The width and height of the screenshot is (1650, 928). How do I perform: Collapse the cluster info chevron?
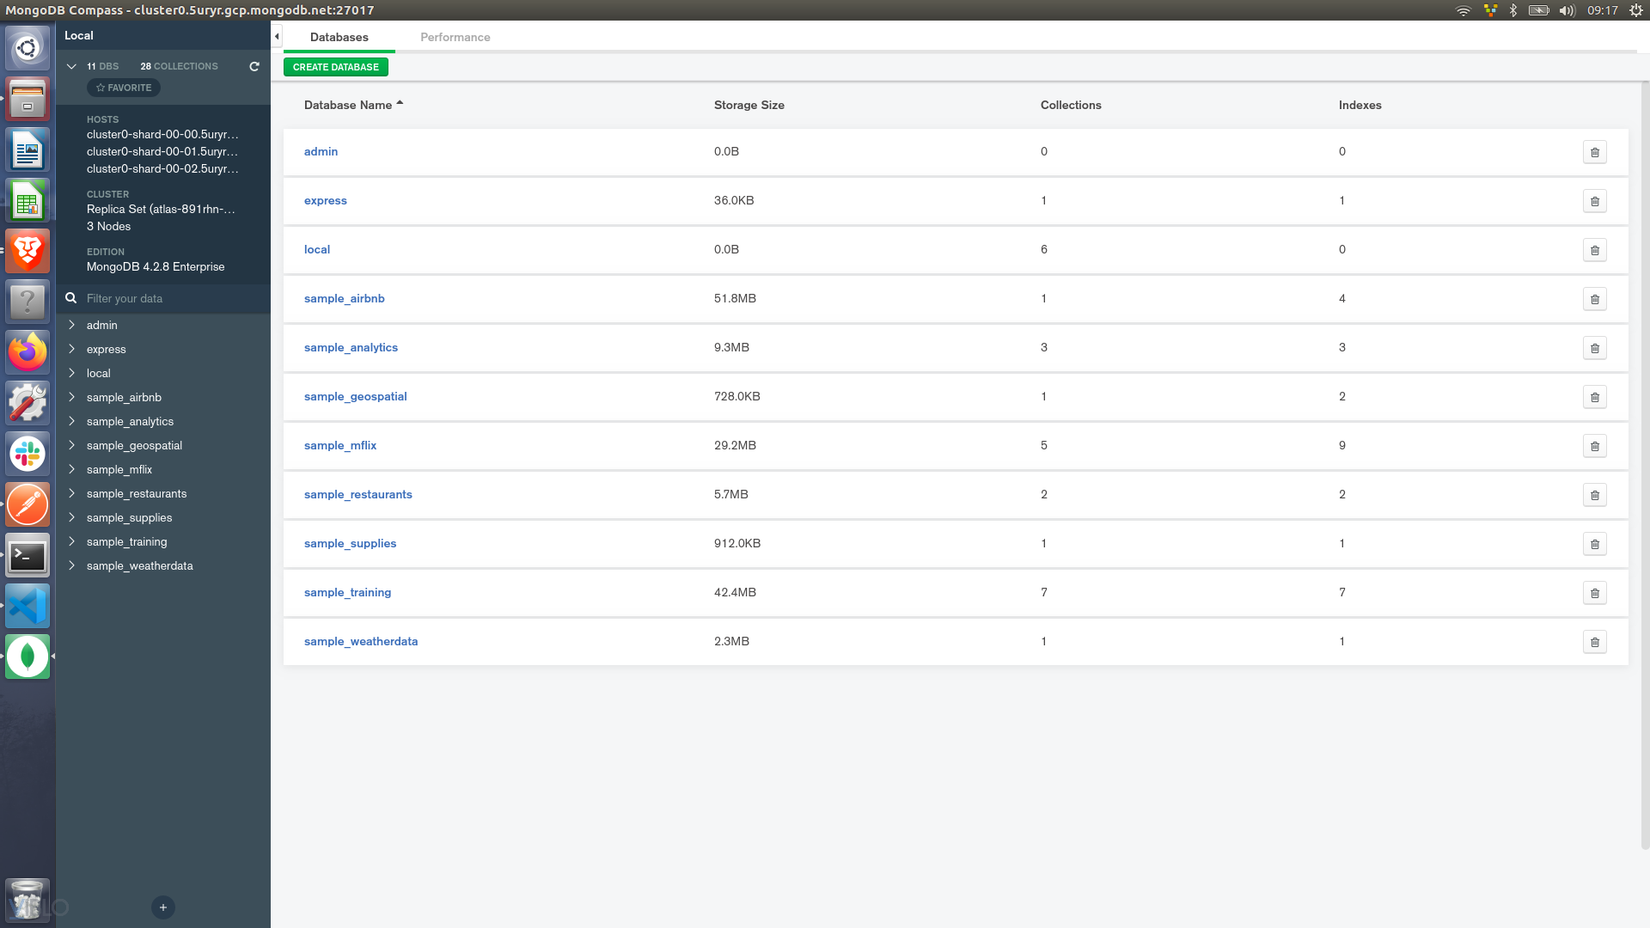(71, 66)
